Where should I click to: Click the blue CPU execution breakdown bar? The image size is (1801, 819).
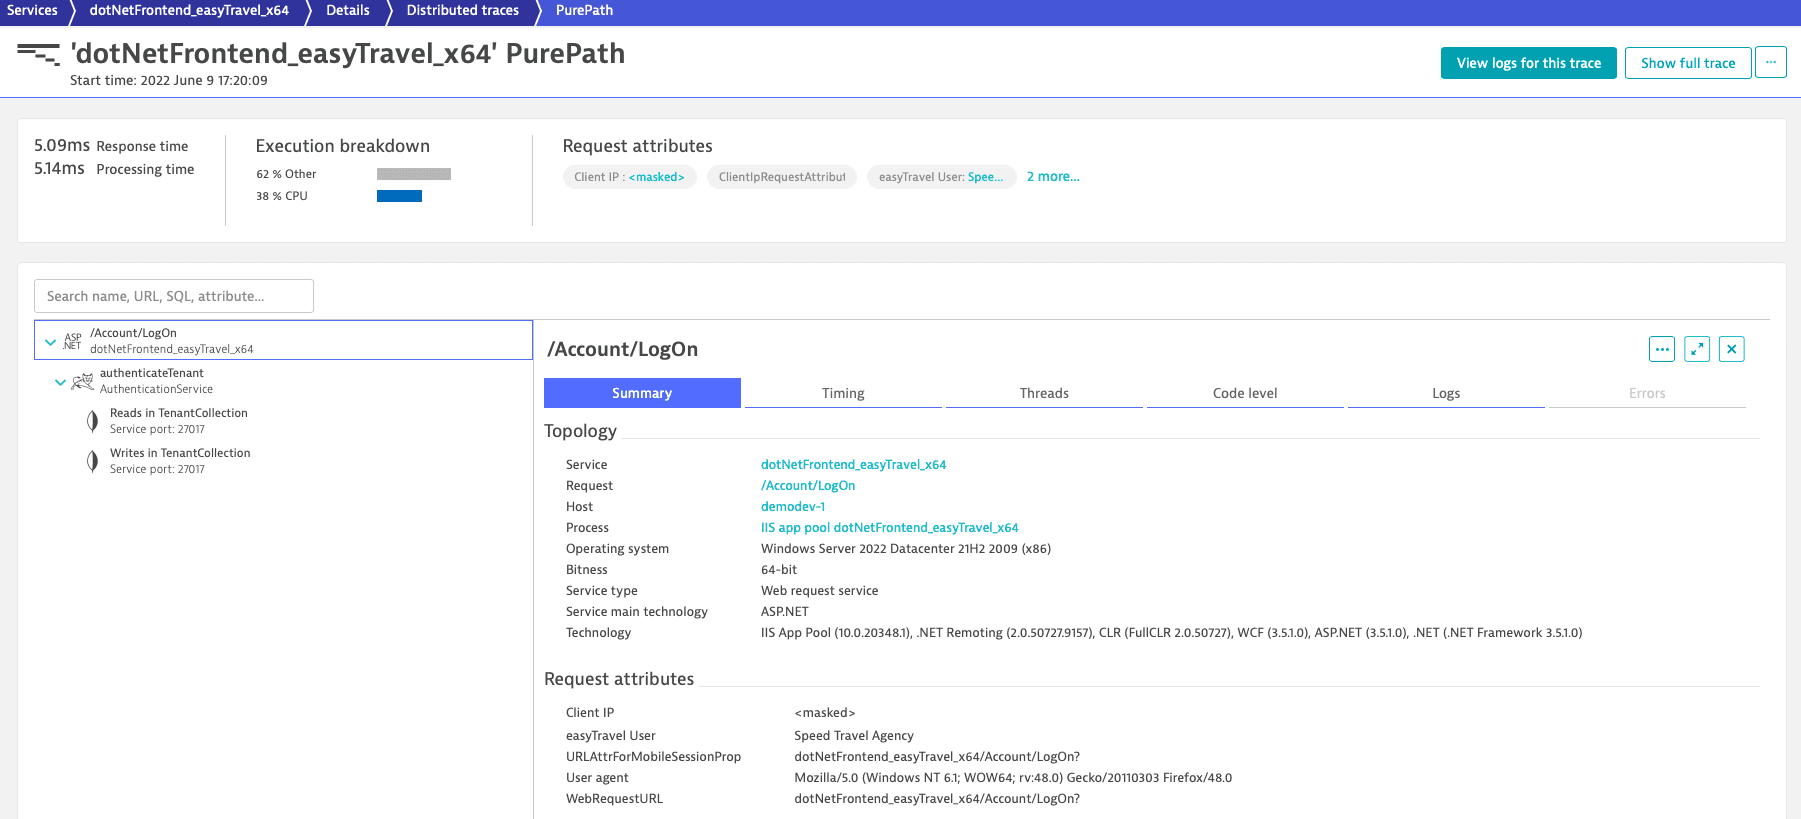pyautogui.click(x=399, y=196)
